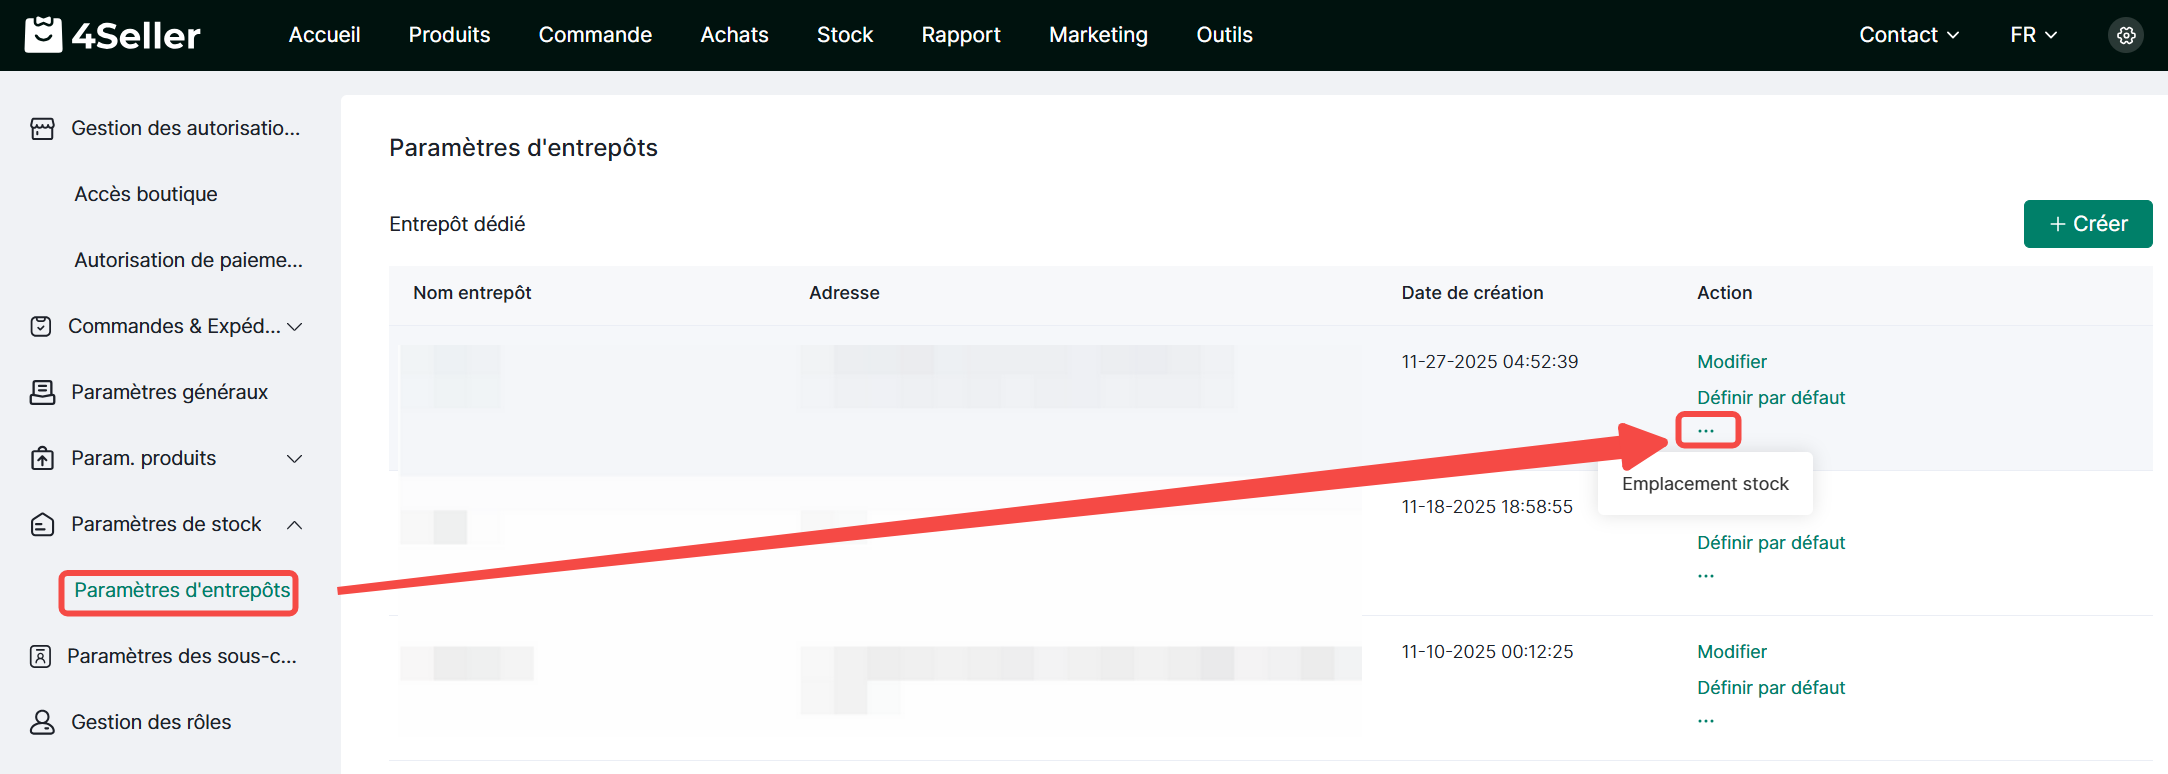Screen dimensions: 2168x774
Task: Click the Commandes & Expédition clipboard icon
Action: click(x=41, y=326)
